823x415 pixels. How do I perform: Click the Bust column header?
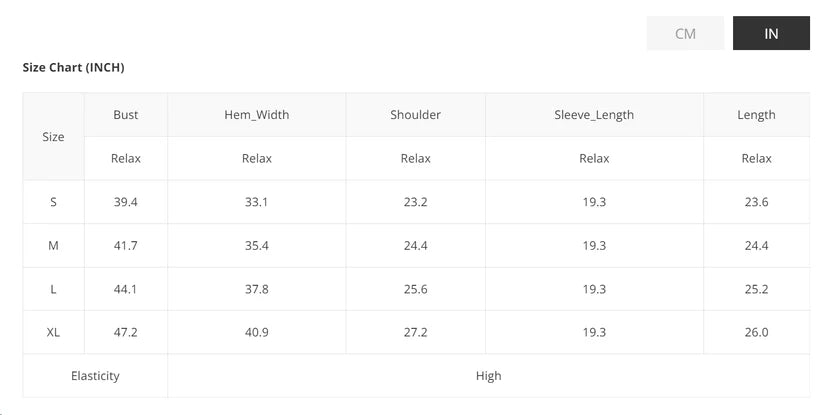point(126,115)
